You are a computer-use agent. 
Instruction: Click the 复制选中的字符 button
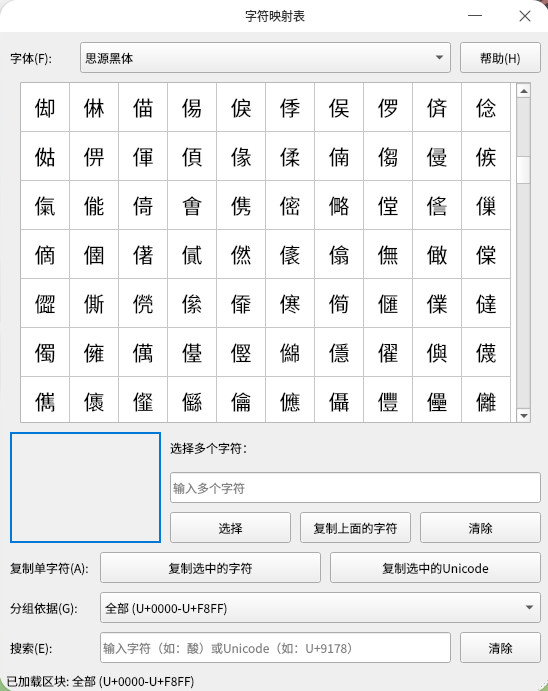tap(210, 568)
